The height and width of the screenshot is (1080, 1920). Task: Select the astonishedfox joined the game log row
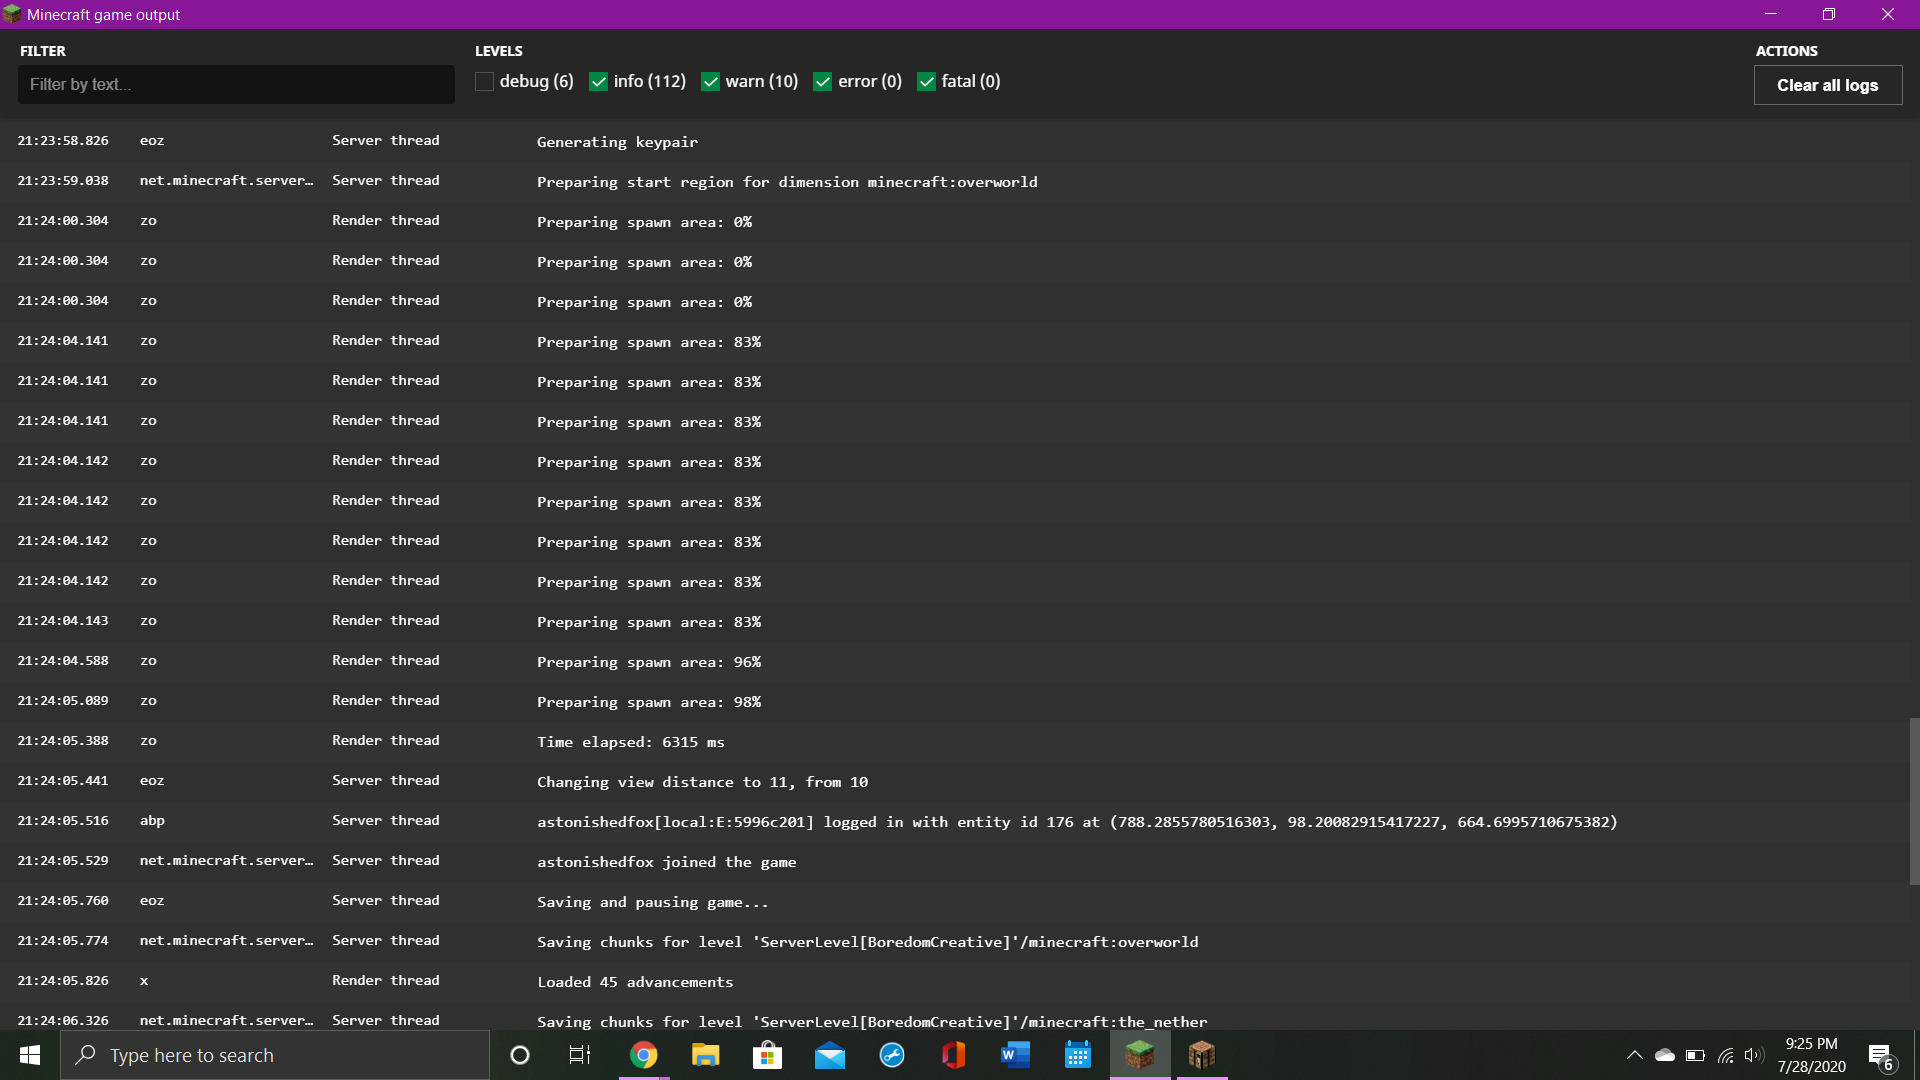(x=666, y=861)
